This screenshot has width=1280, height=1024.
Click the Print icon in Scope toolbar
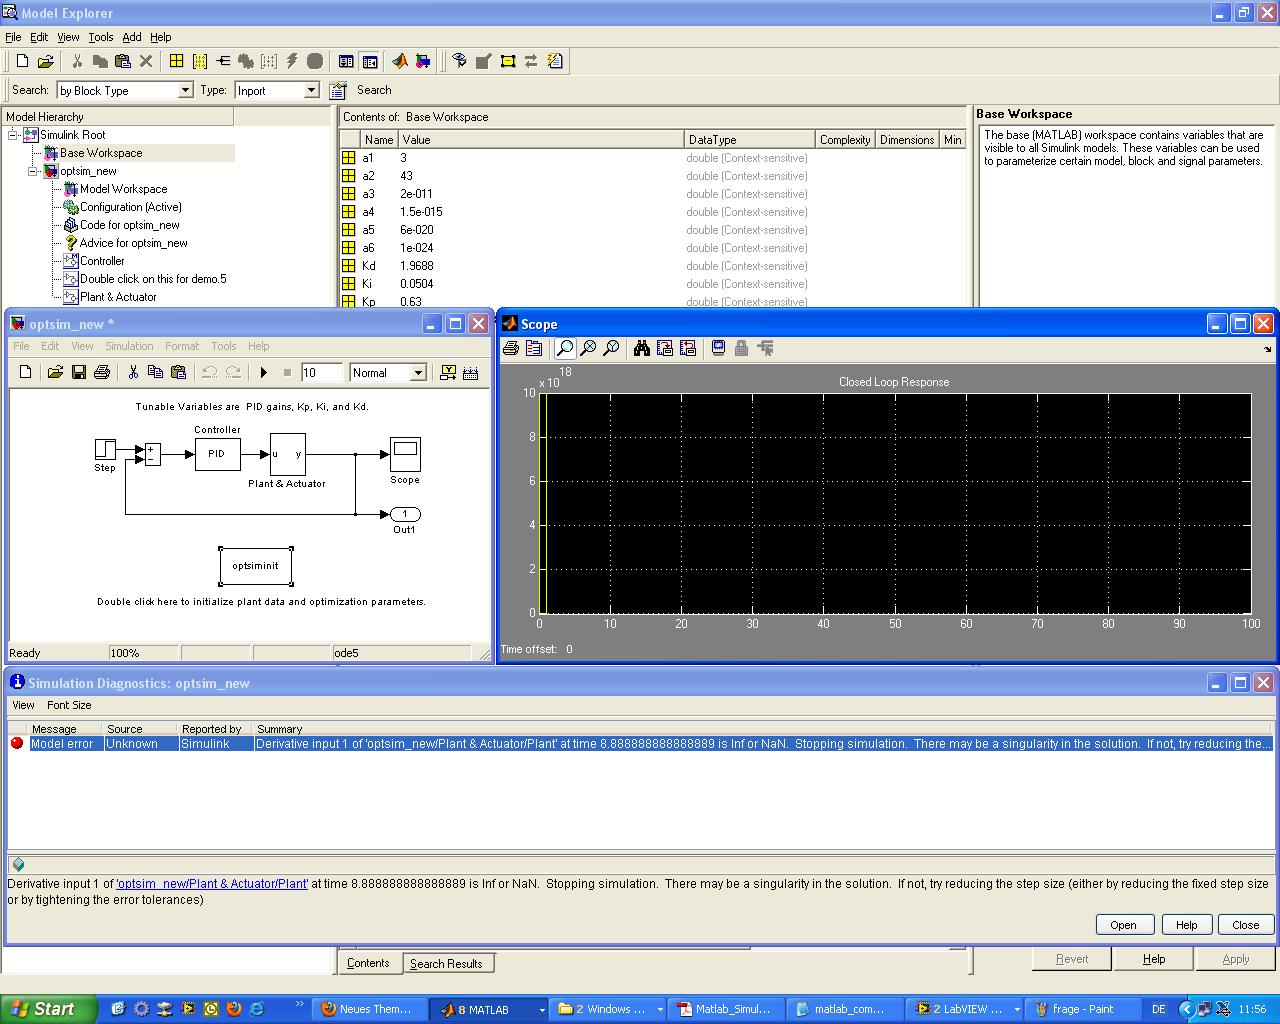click(x=511, y=348)
